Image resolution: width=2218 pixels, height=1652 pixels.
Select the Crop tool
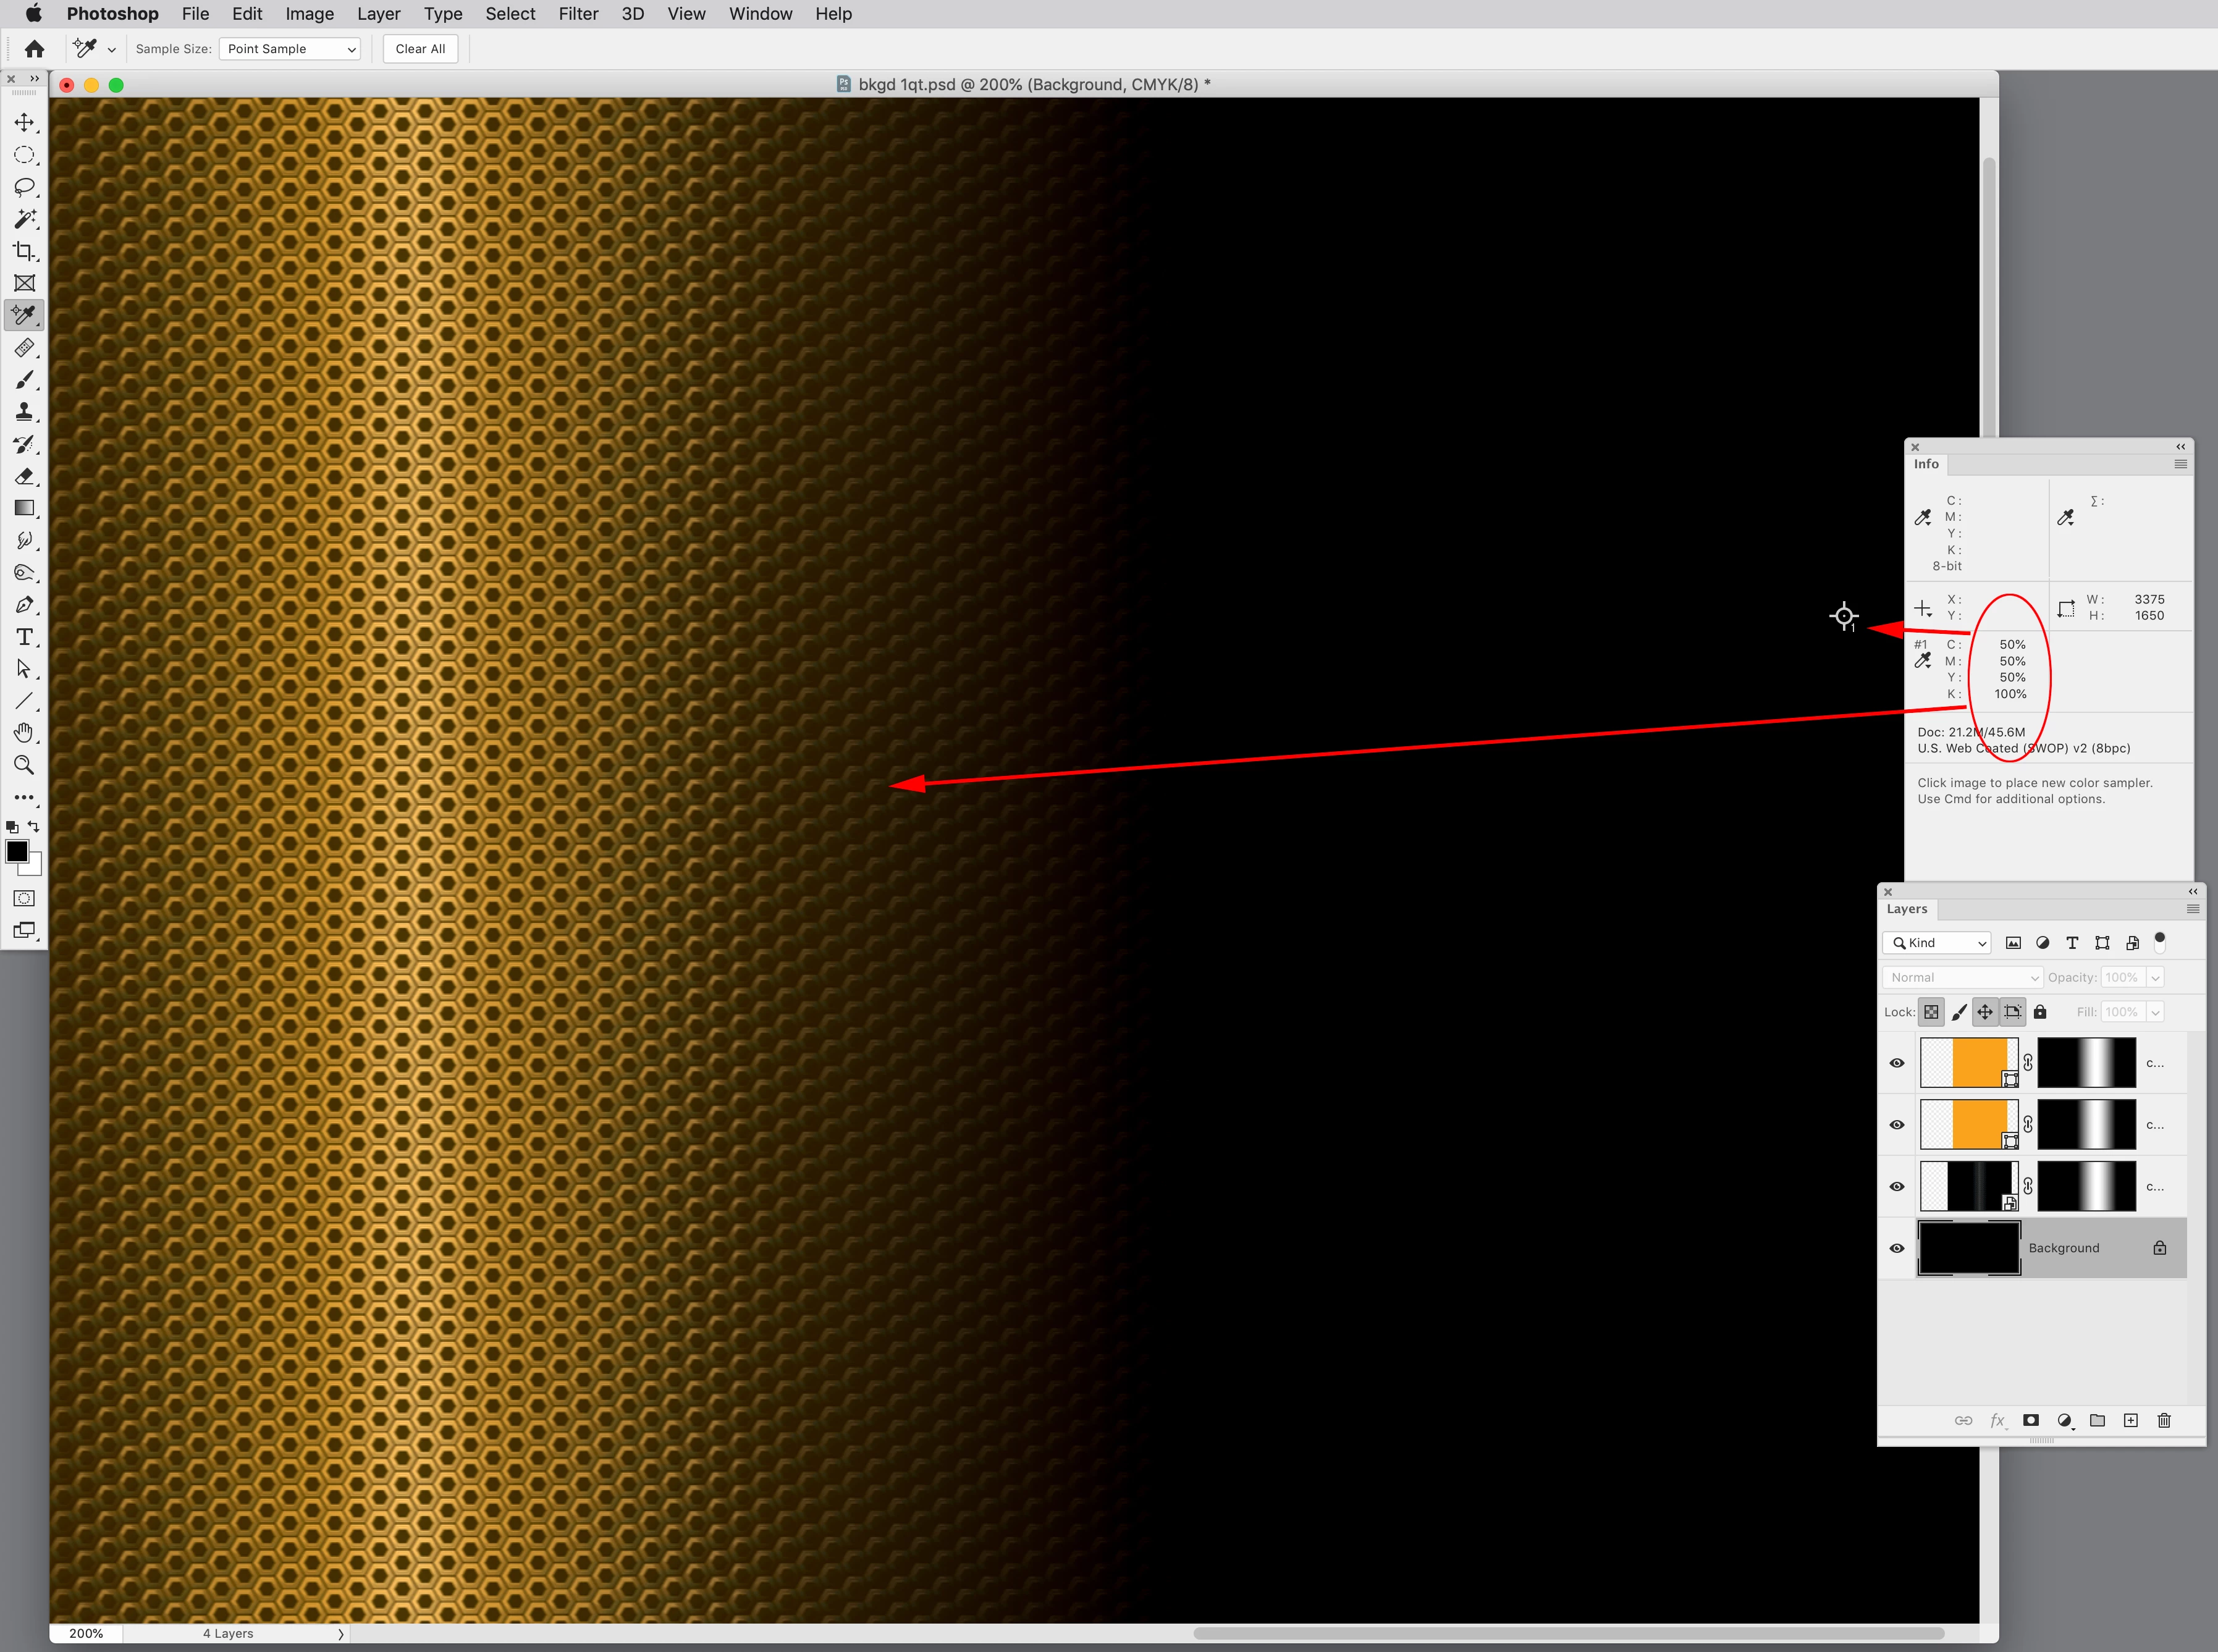24,251
